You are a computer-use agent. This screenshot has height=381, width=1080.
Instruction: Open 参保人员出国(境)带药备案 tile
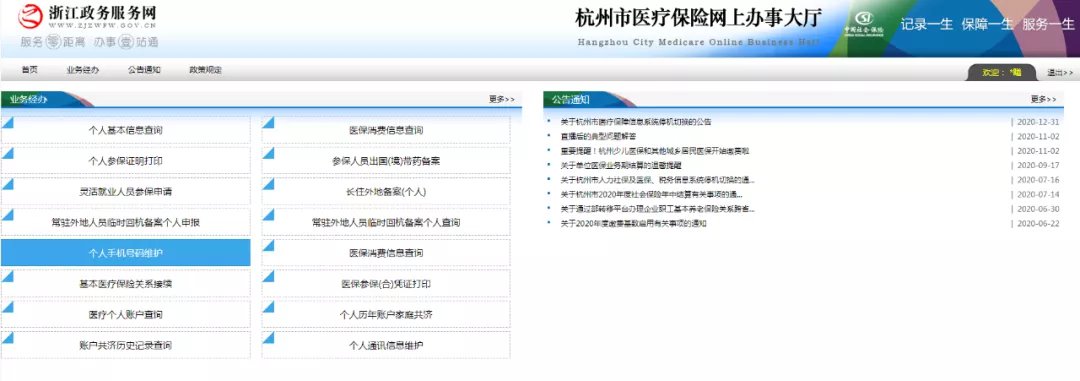[386, 161]
